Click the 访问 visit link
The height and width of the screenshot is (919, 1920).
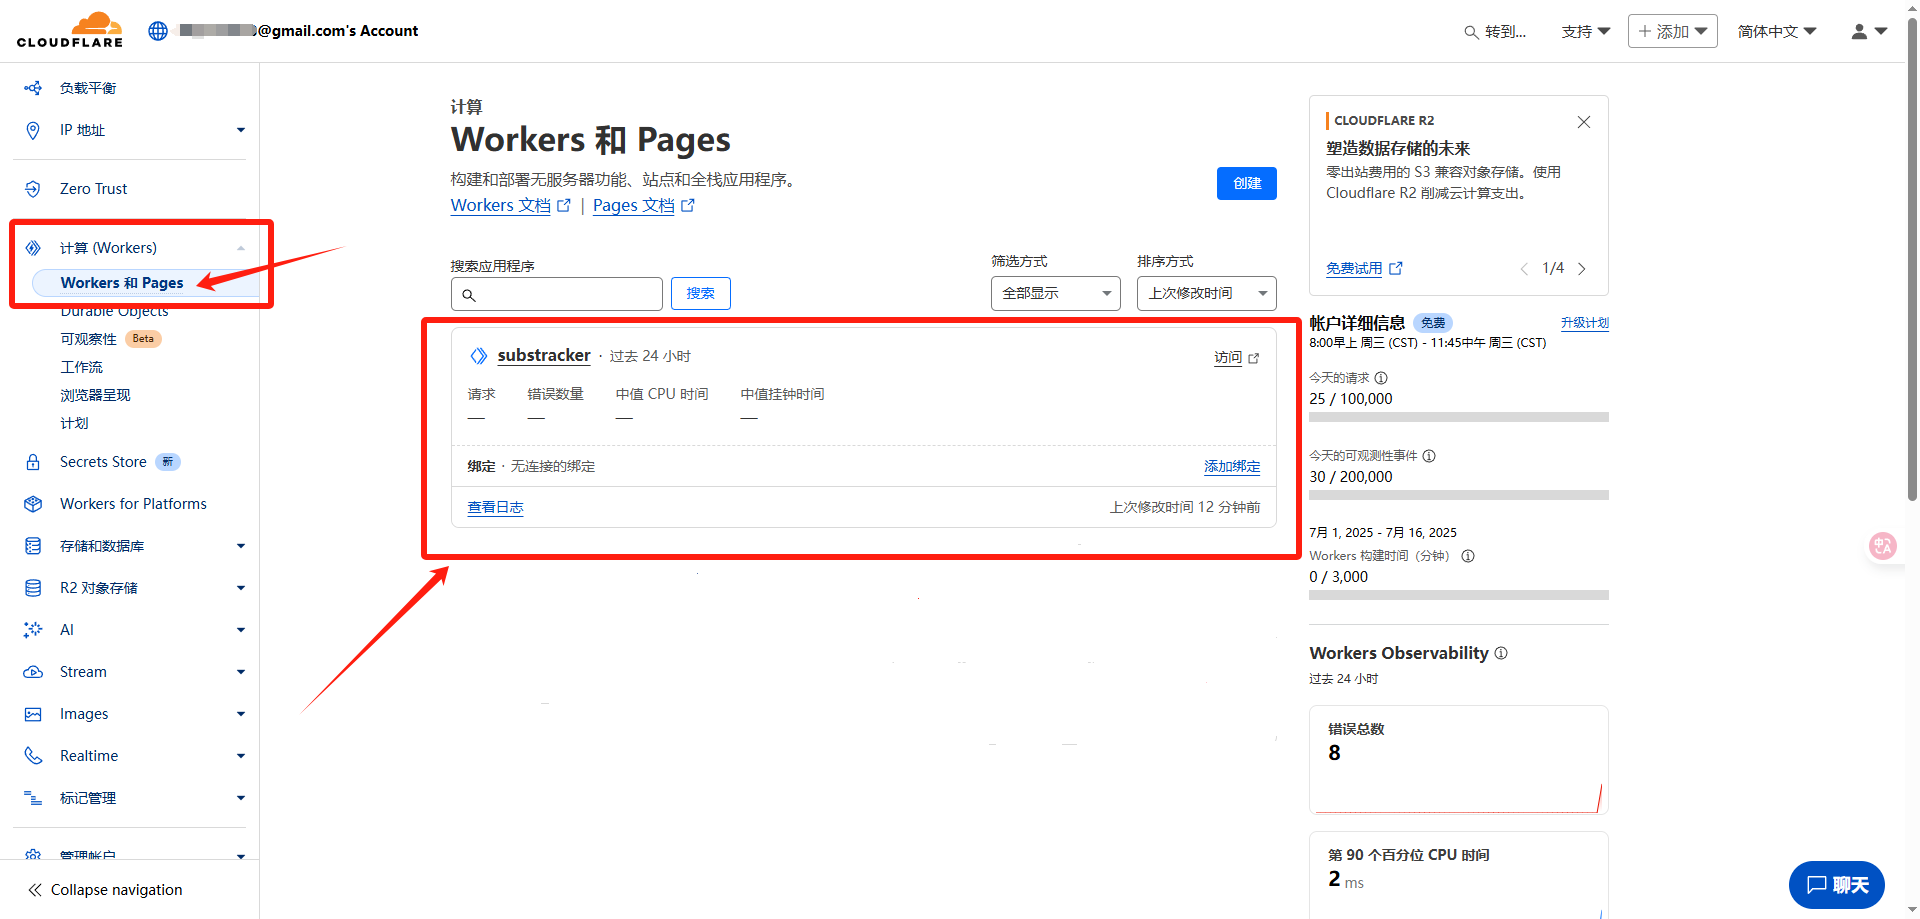point(1237,357)
